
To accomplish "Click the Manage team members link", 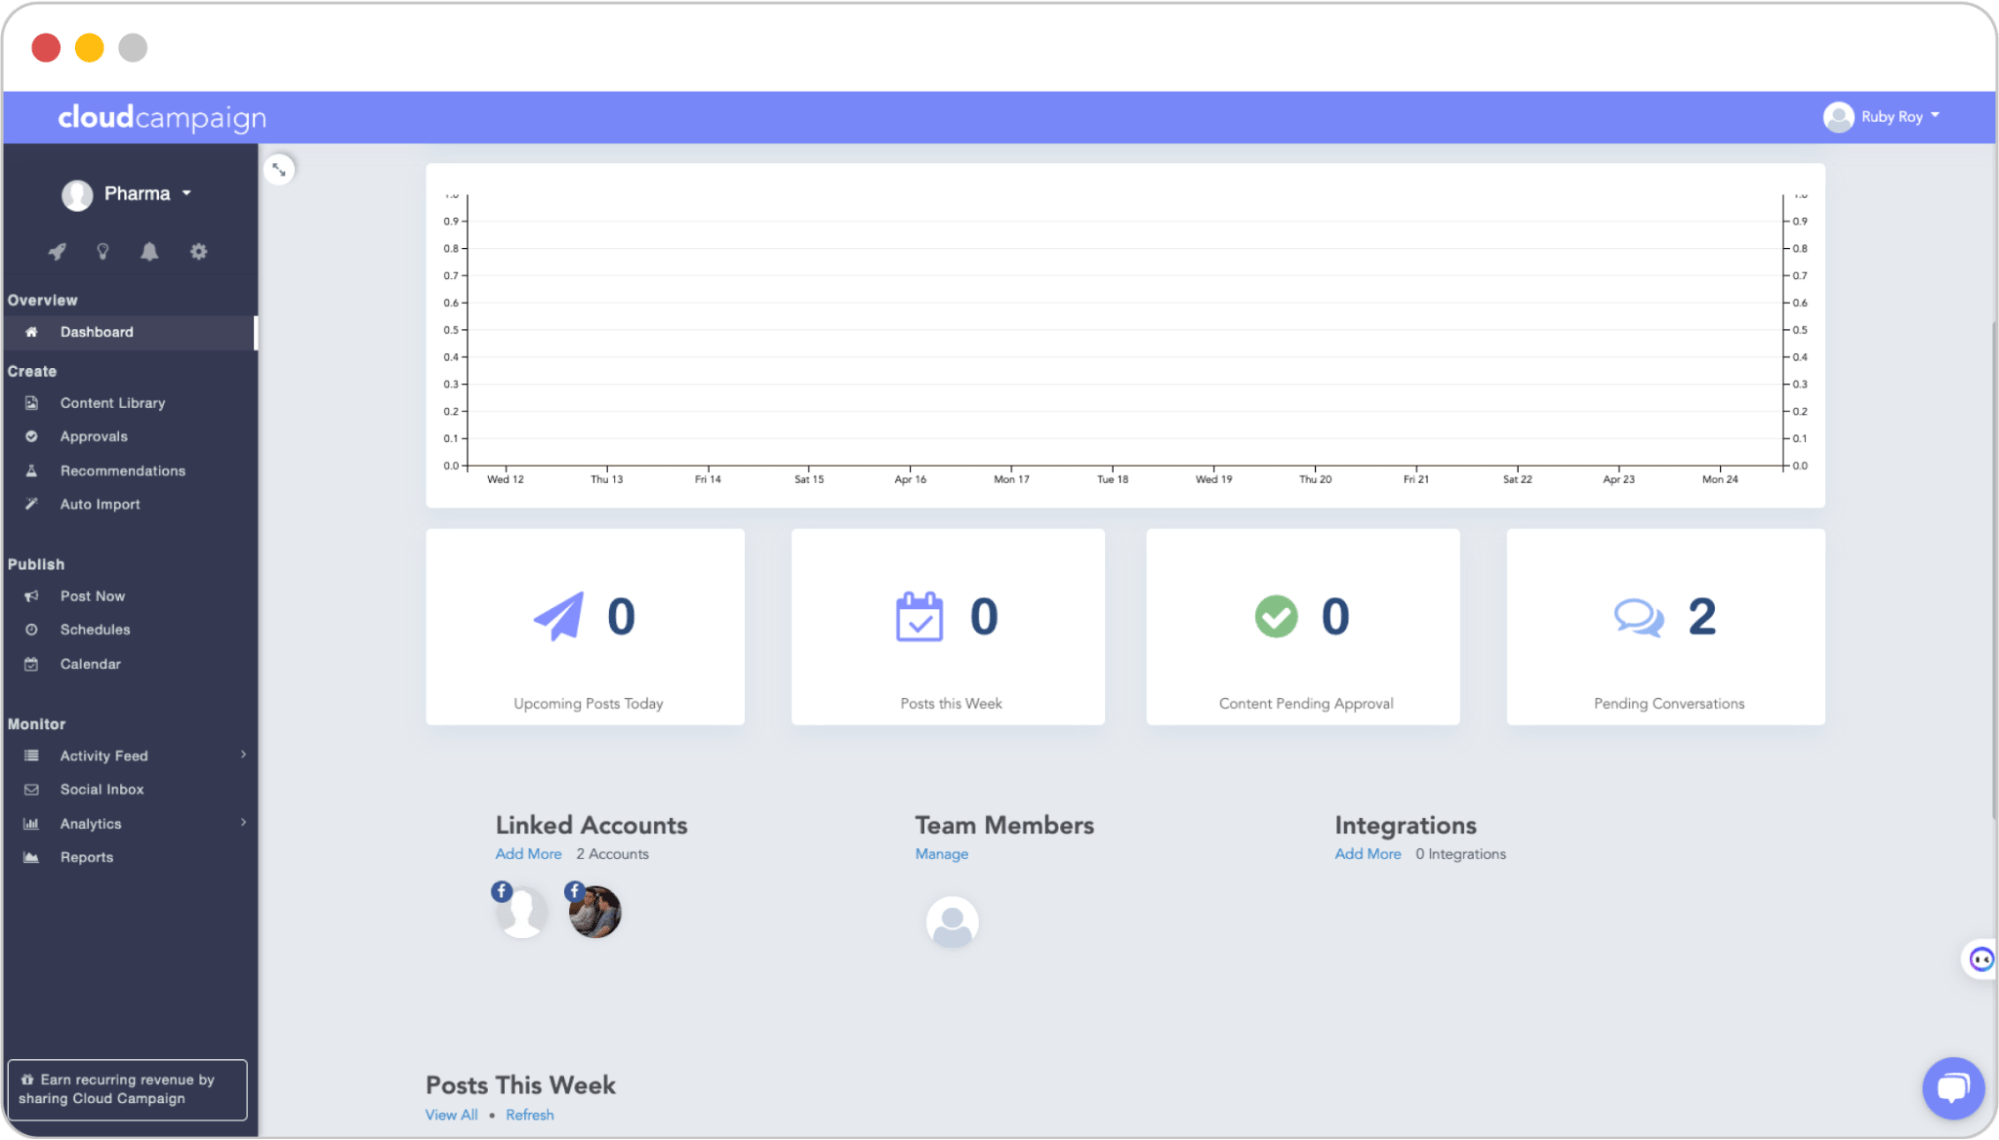I will tap(942, 854).
